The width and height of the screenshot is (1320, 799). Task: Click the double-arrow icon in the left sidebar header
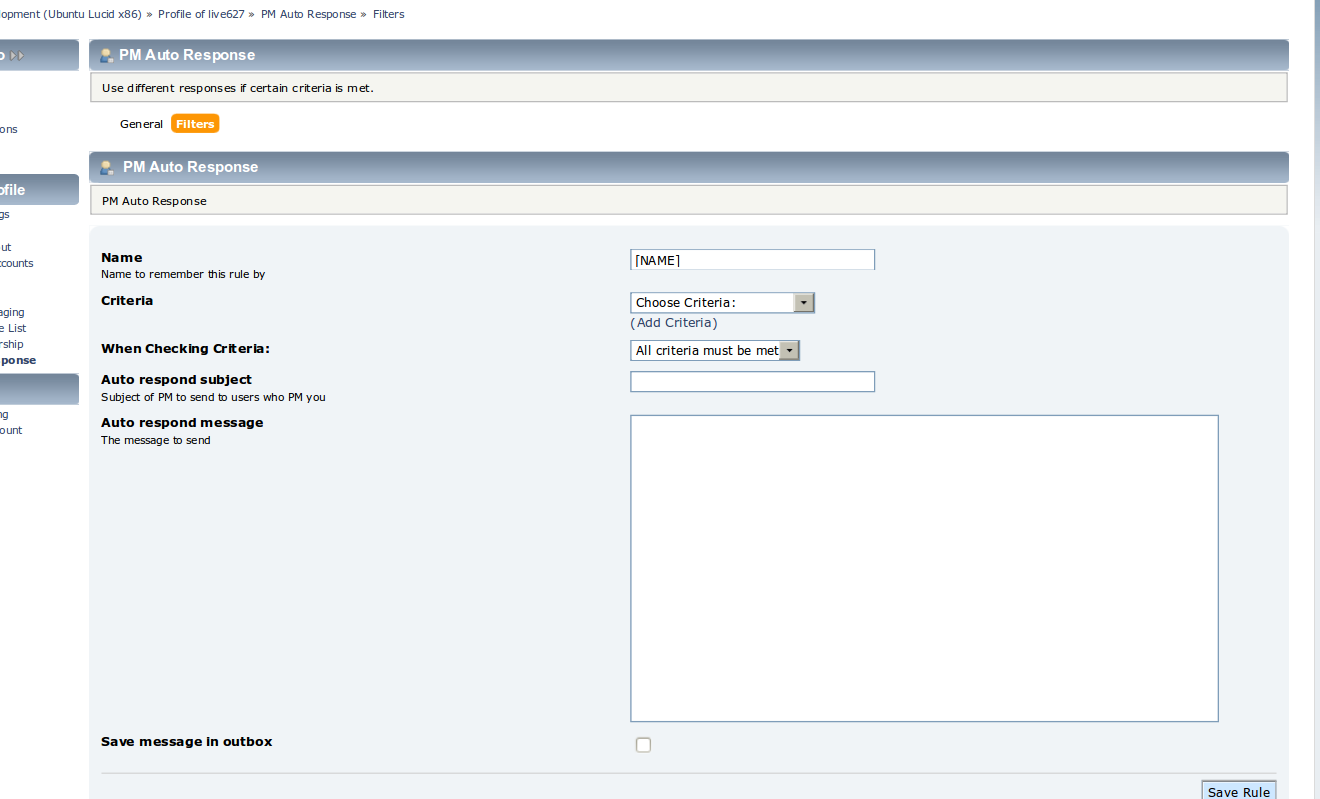point(17,56)
